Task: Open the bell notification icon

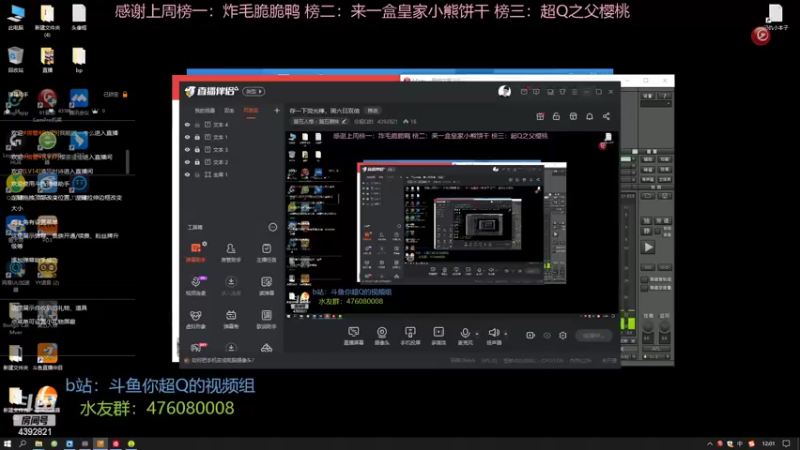Action: (589, 116)
